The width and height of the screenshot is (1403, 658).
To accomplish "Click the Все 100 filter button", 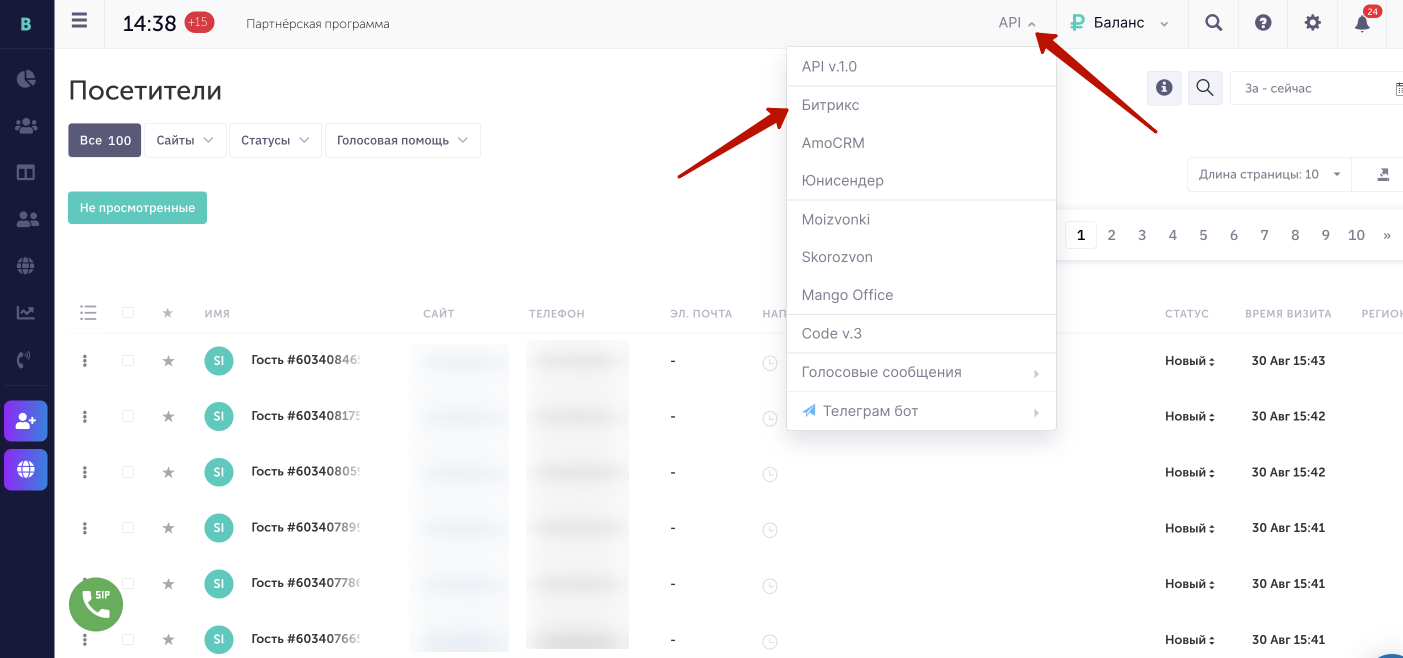I will [x=105, y=140].
